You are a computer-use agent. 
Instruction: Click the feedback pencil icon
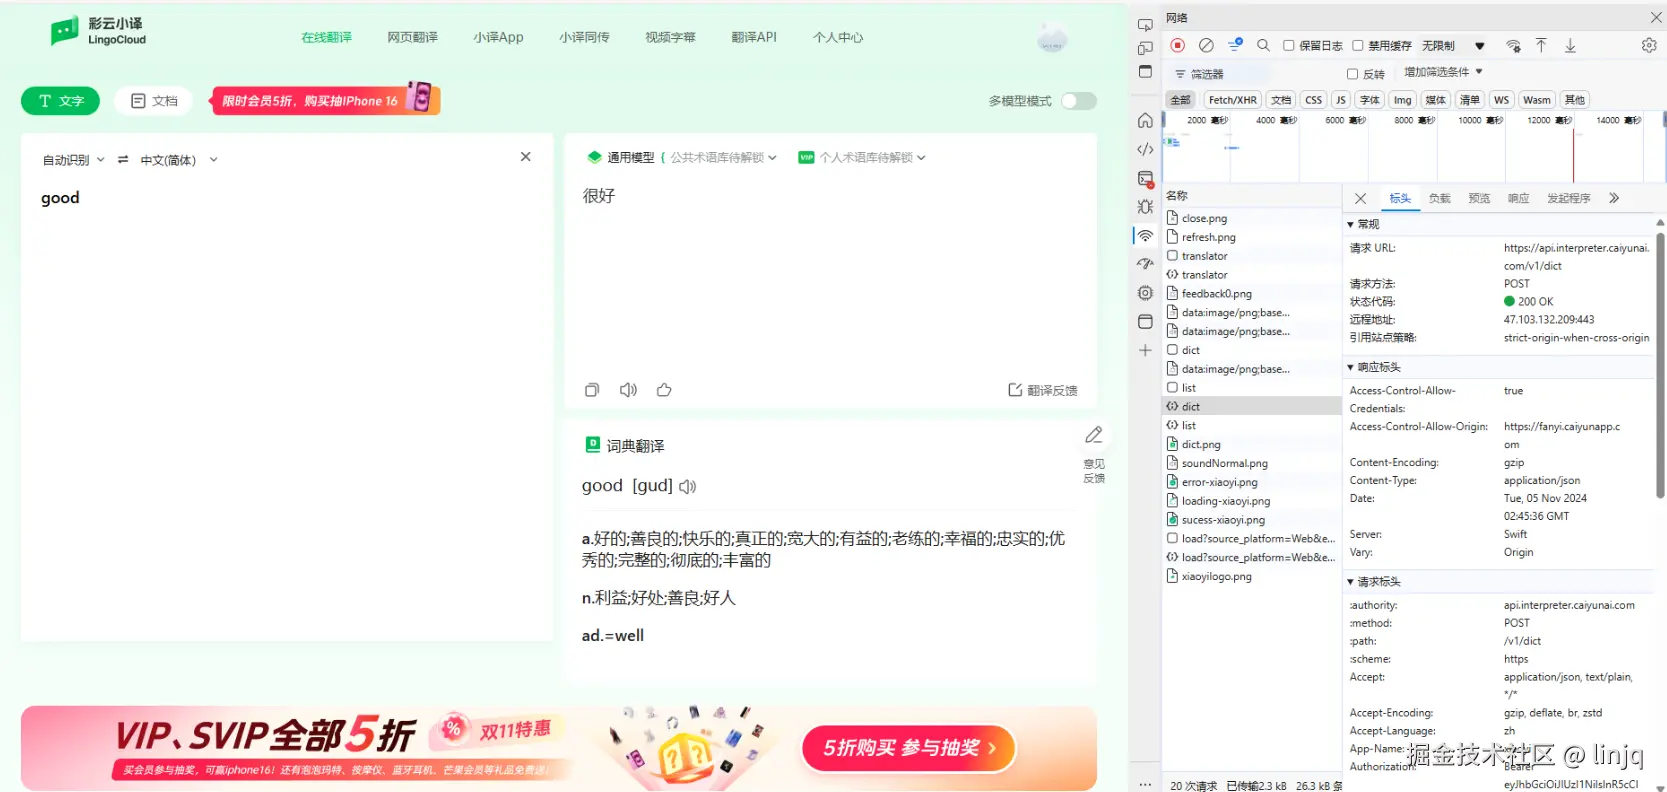1094,435
